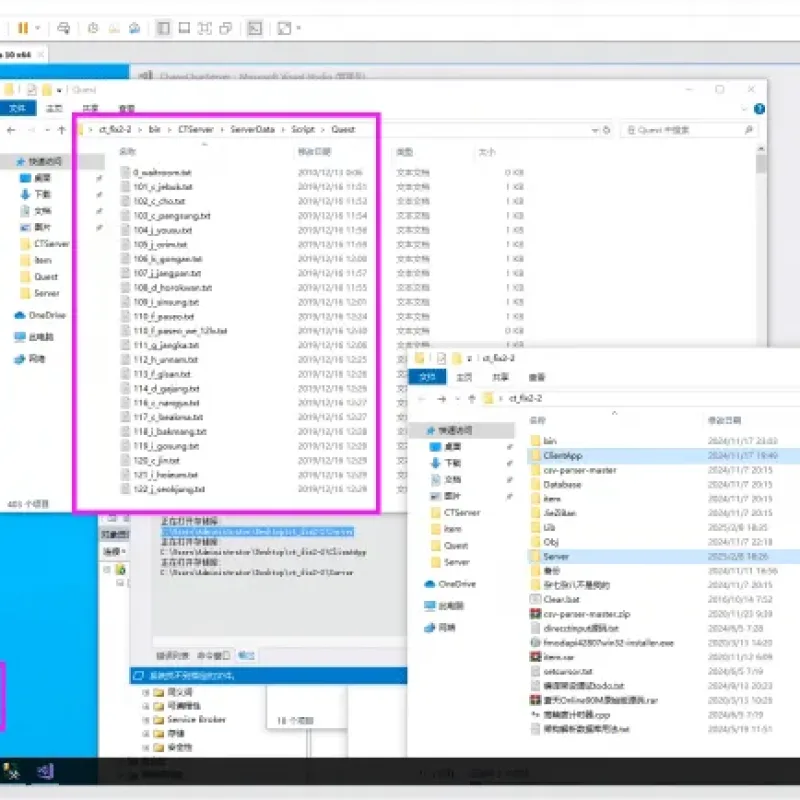
Task: Expand the fullscreen stretch options dropdown
Action: [298, 28]
